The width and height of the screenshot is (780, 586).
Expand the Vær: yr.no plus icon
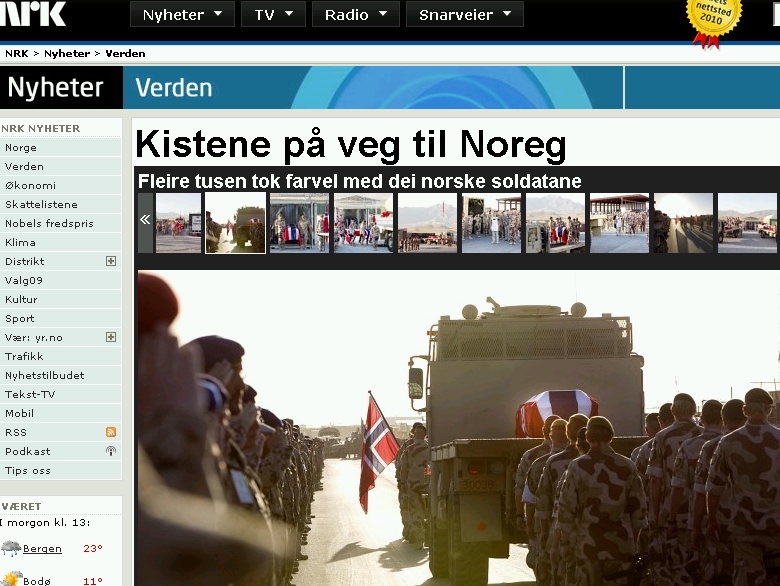point(111,337)
